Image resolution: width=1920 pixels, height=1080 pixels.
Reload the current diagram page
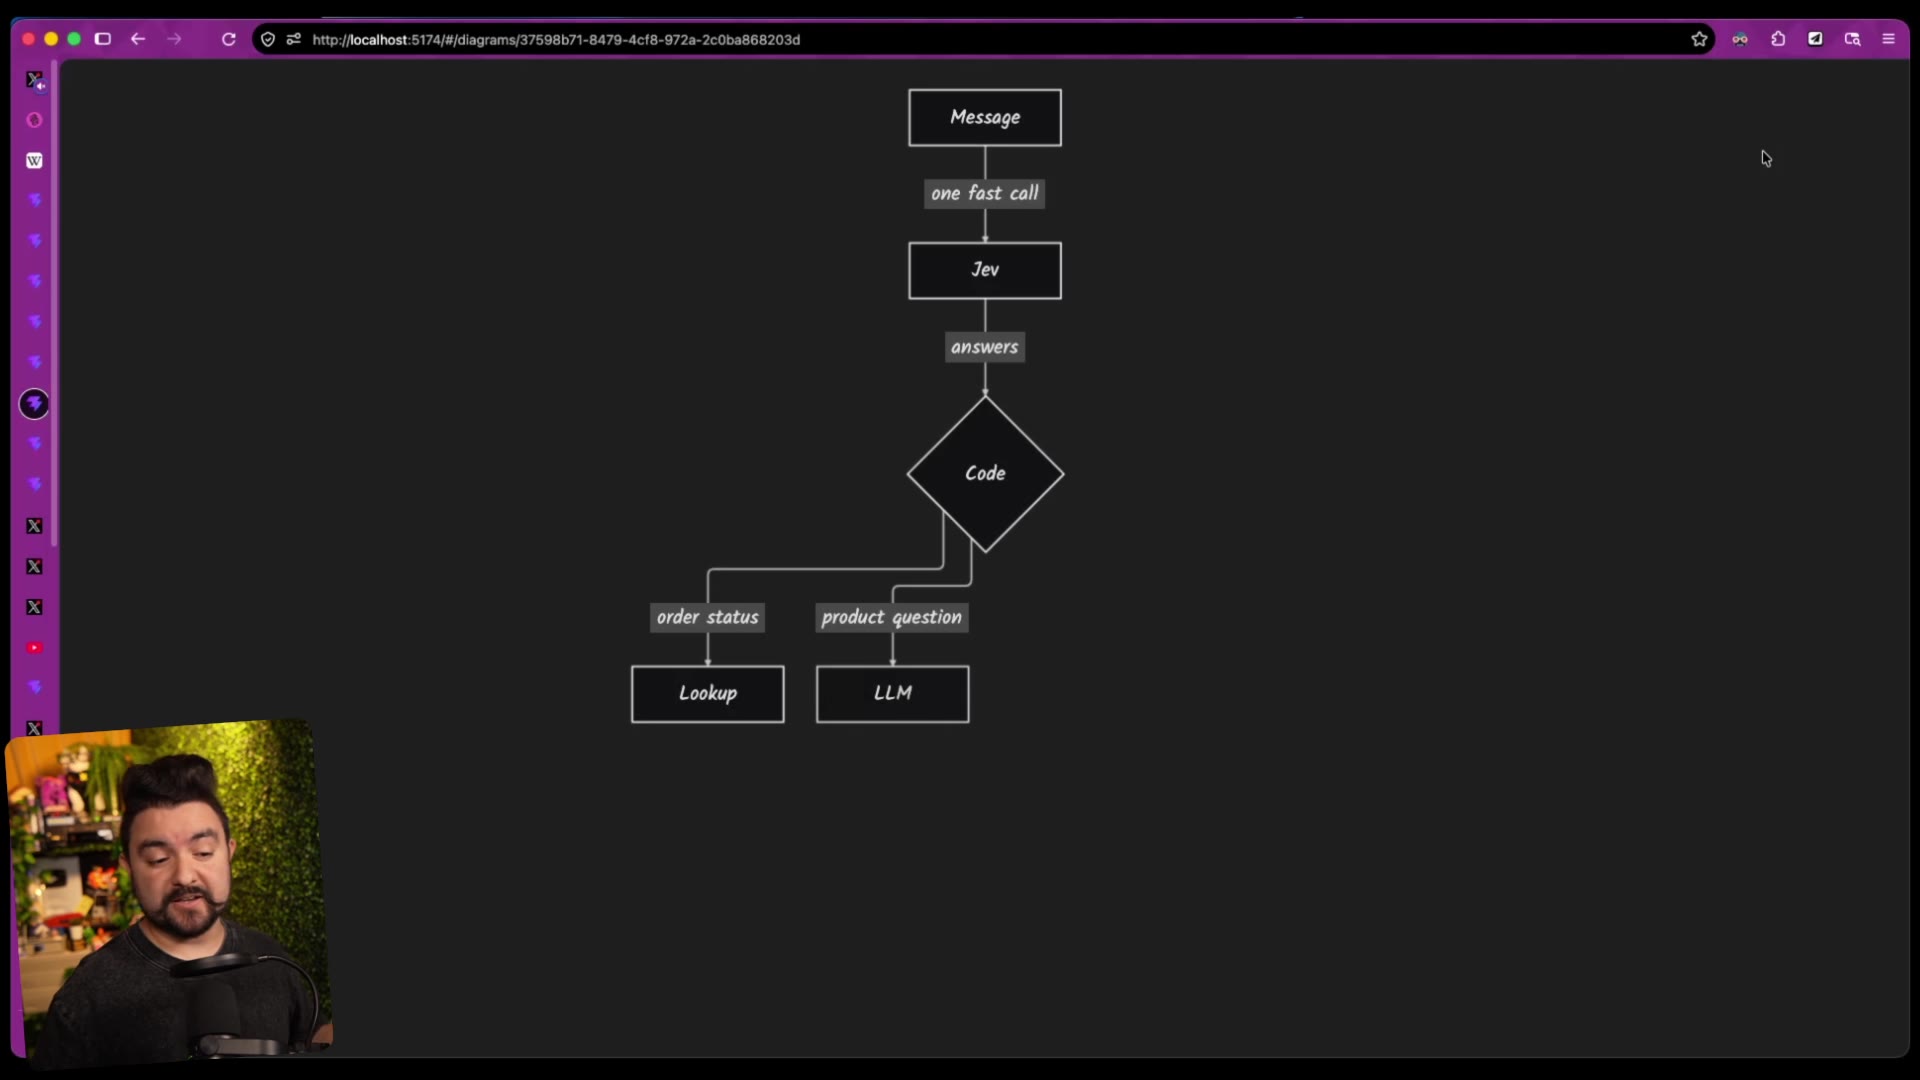[228, 39]
